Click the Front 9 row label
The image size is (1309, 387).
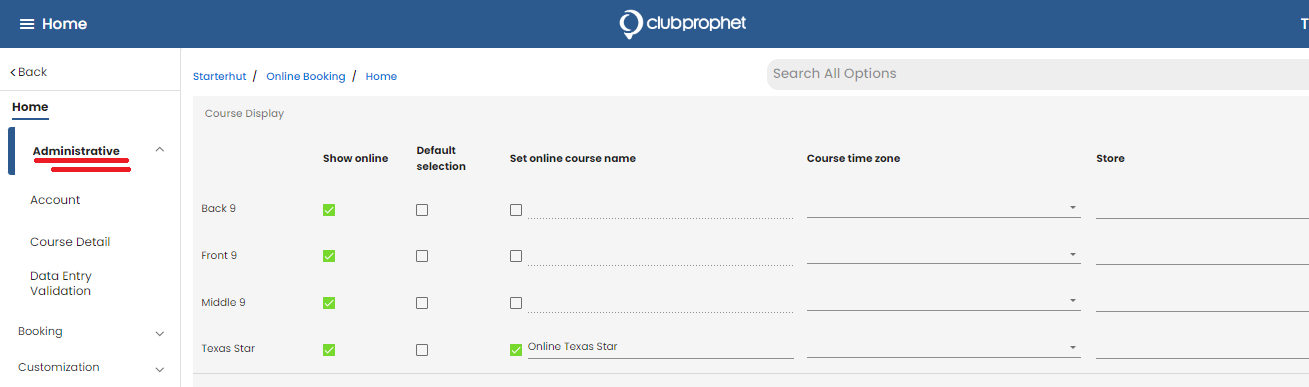tap(219, 256)
